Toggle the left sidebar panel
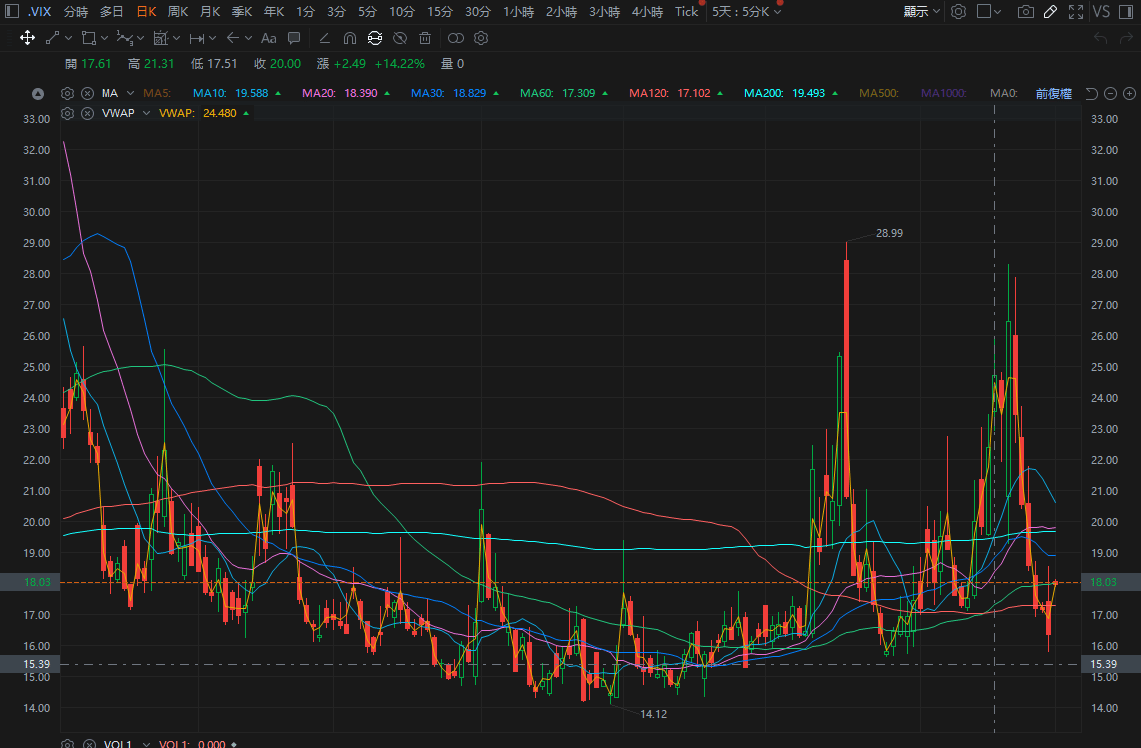Viewport: 1141px width, 748px height. coord(10,12)
